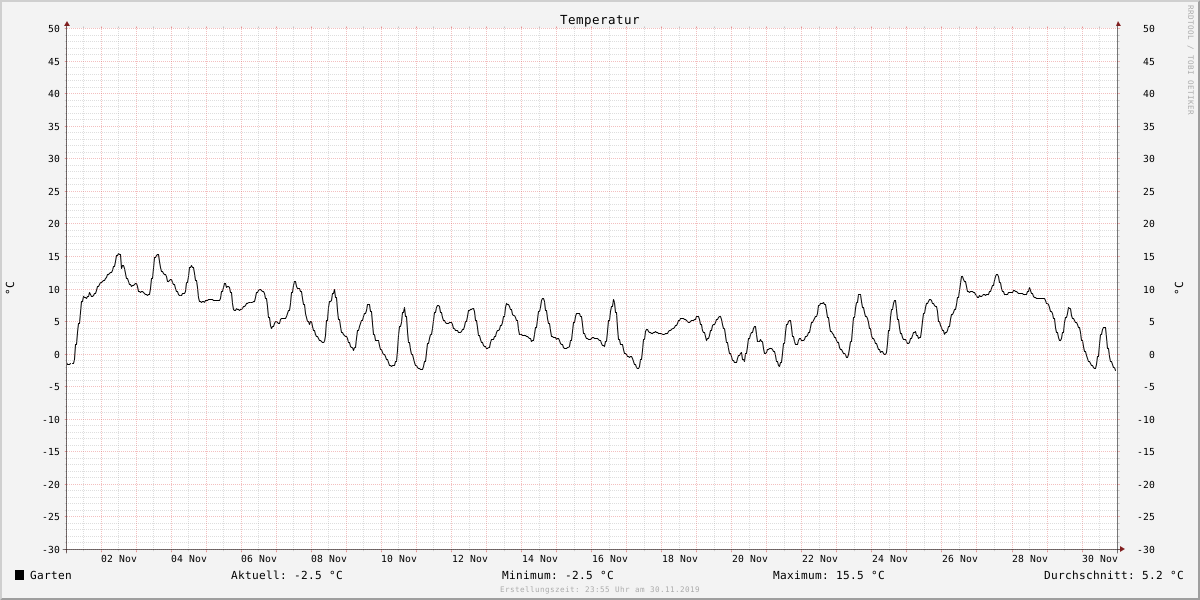This screenshot has height=600, width=1200.
Task: Select the "25" tick on the right axis
Action: [x=1149, y=192]
